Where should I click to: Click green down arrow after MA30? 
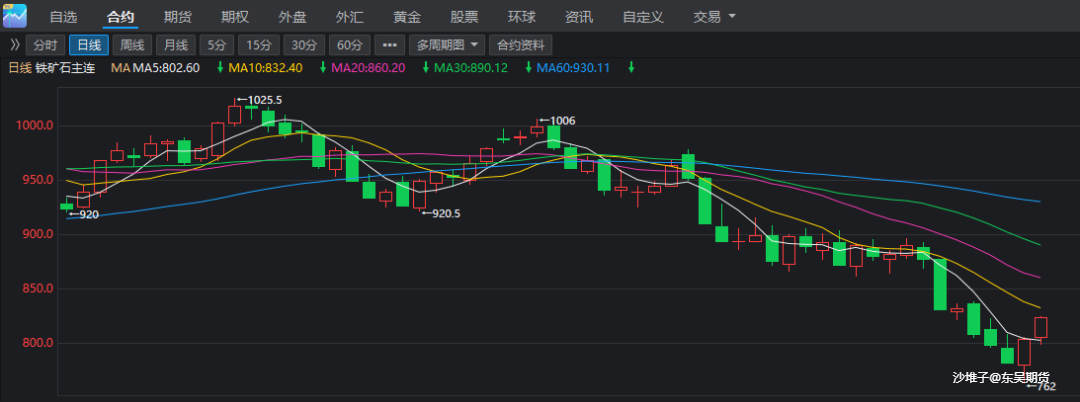click(x=528, y=67)
